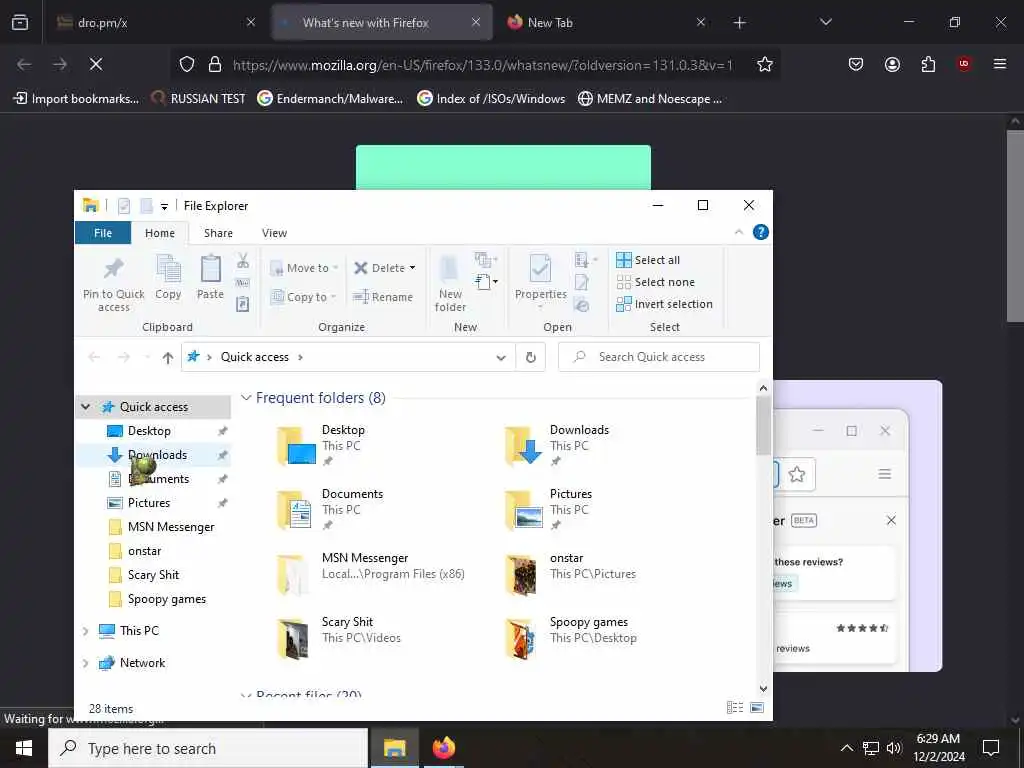Switch to details view icon in status bar

735,707
